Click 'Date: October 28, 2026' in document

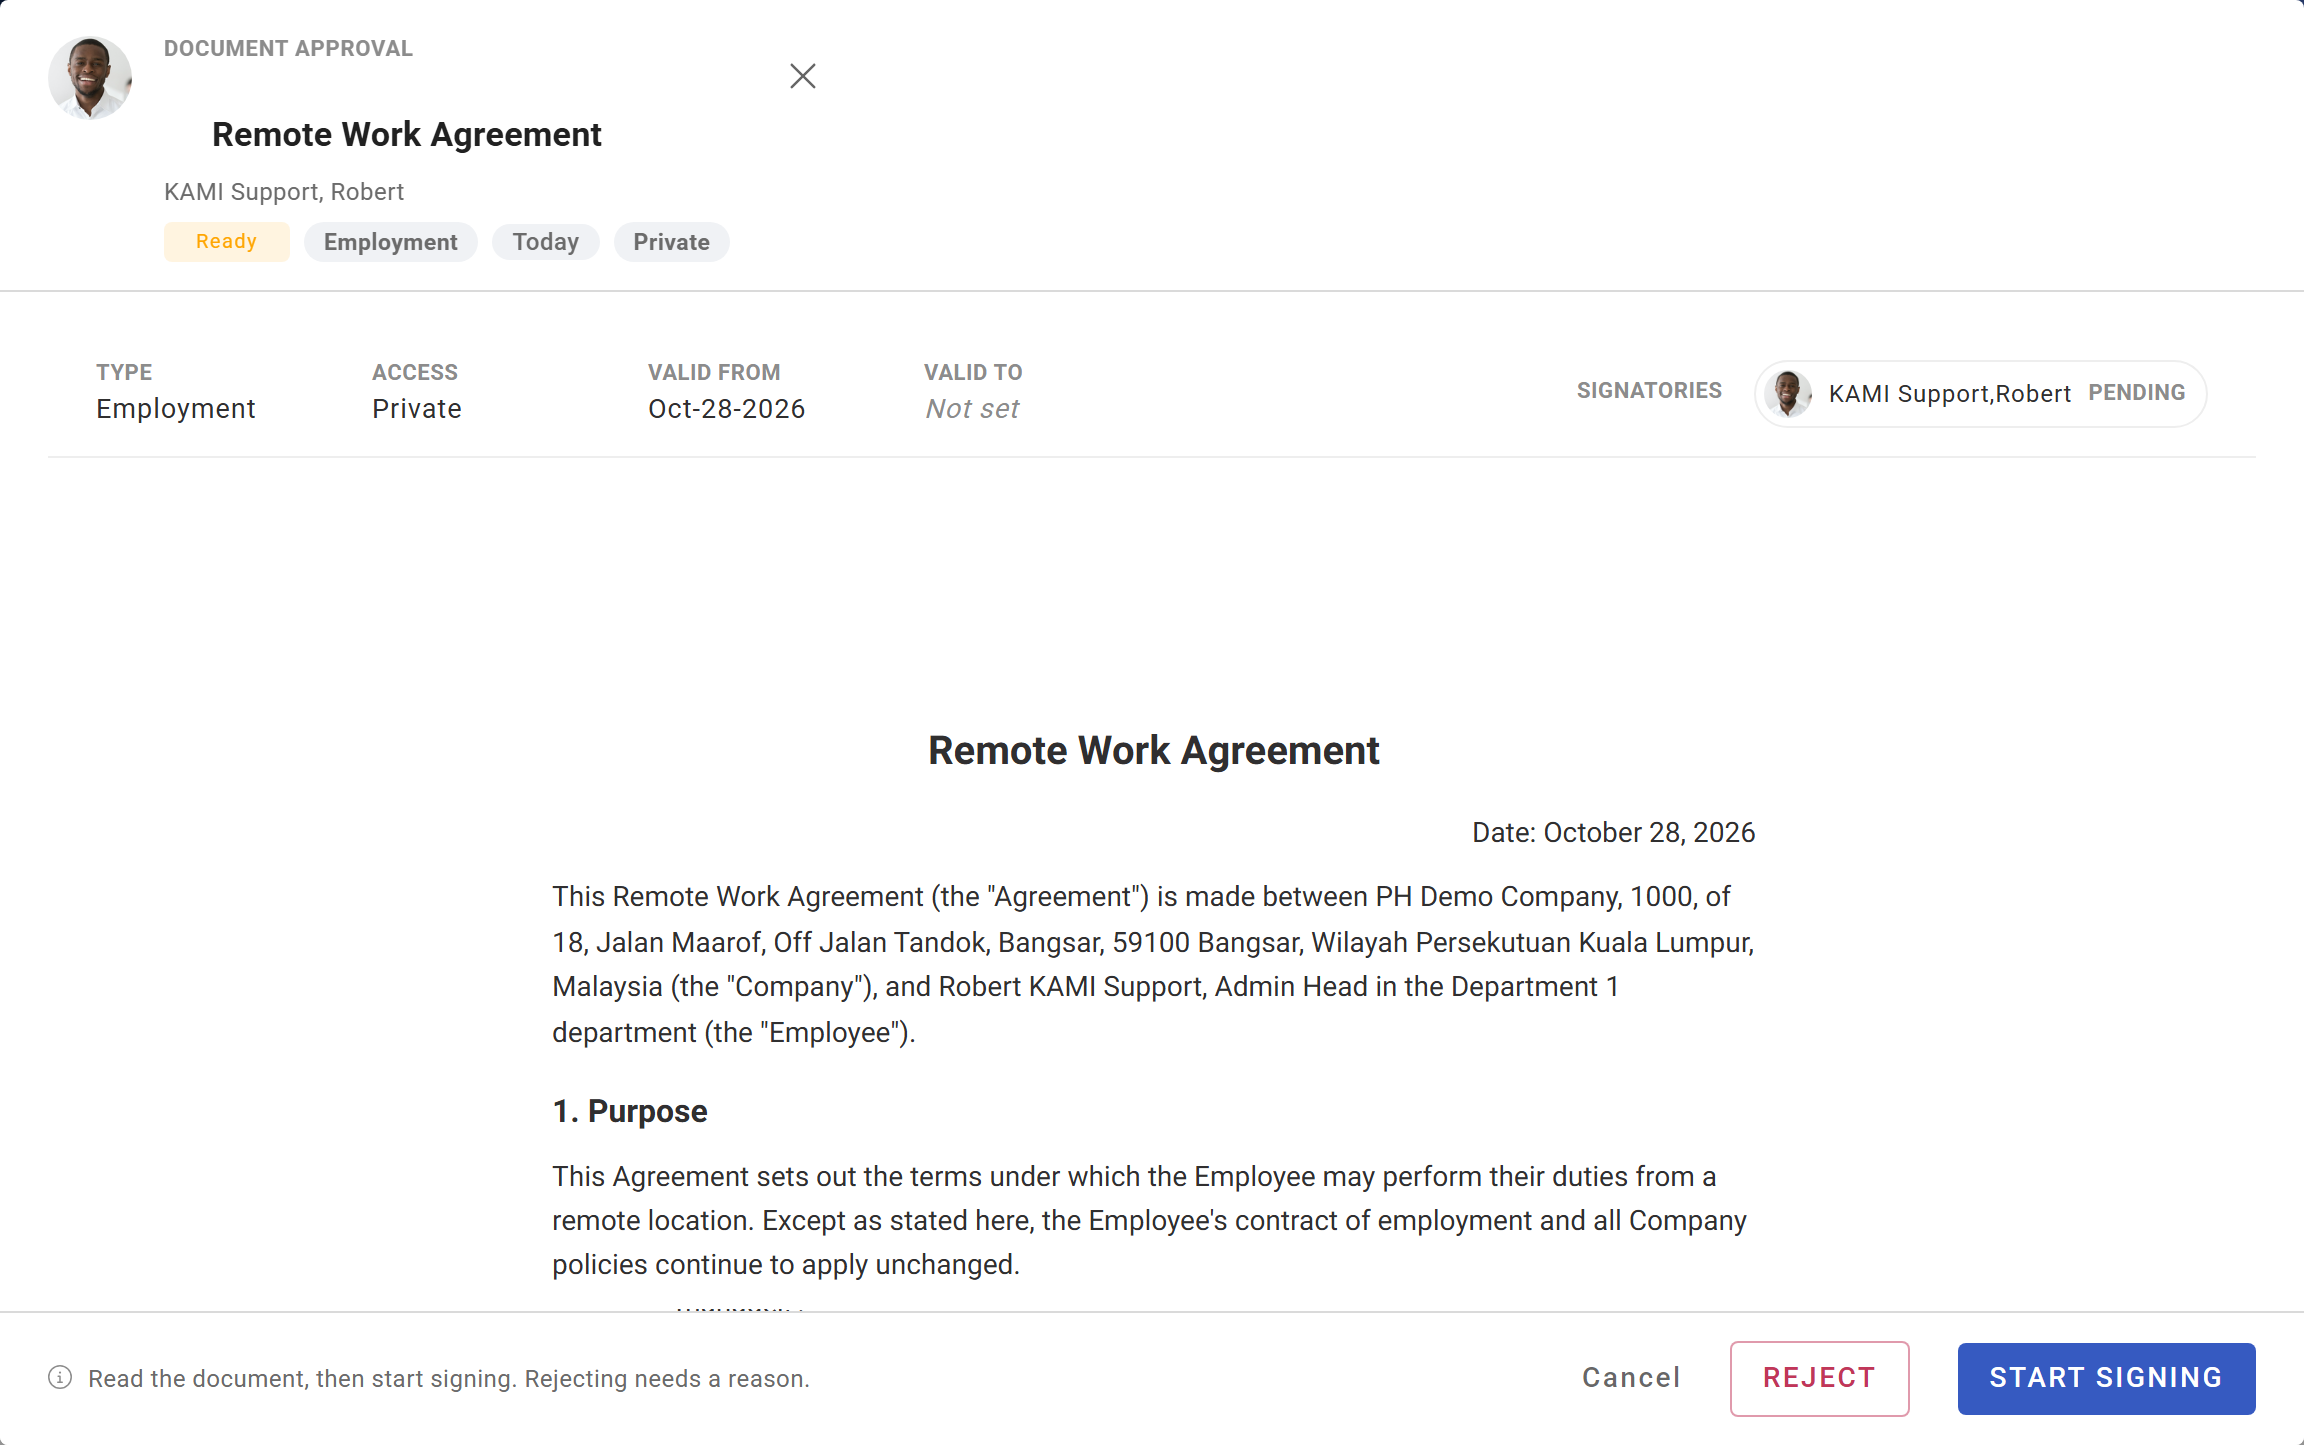point(1614,833)
